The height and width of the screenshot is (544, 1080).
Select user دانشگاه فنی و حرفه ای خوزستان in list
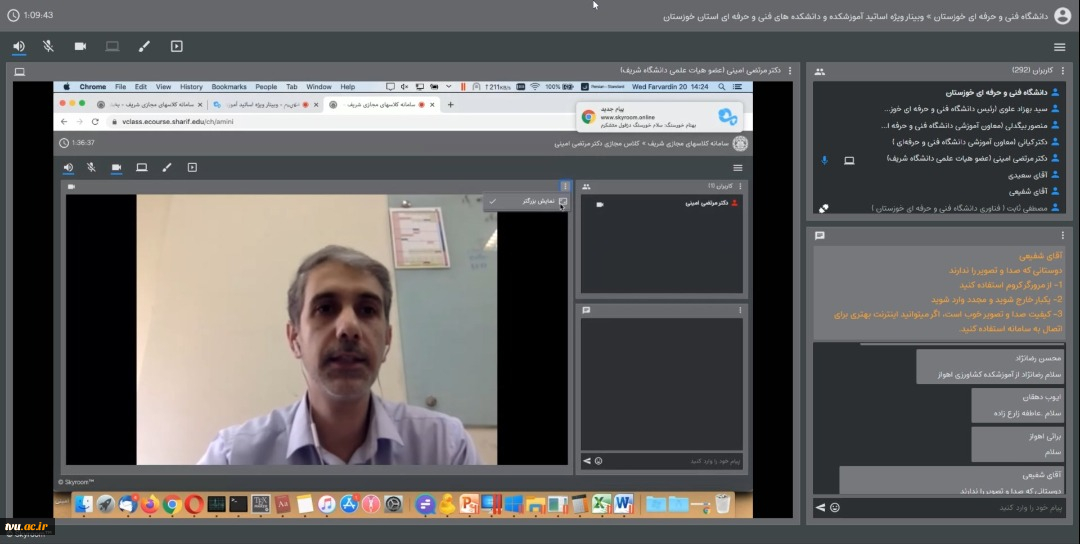[x=996, y=92]
